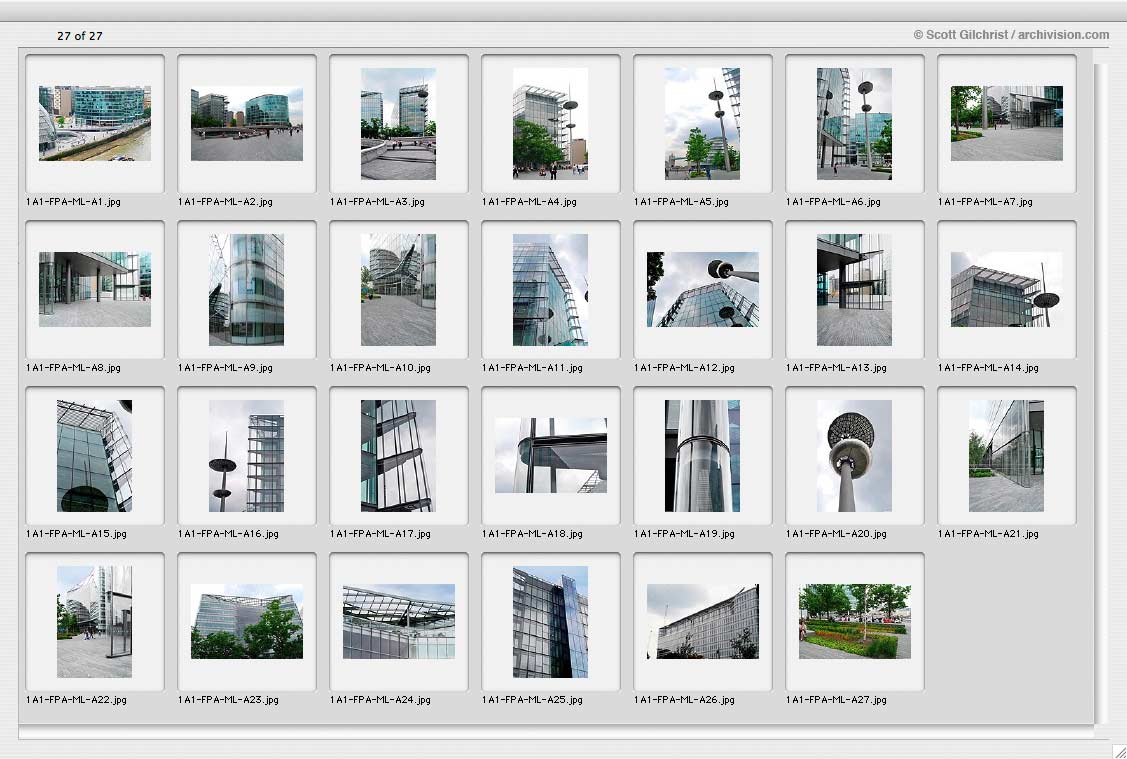The height and width of the screenshot is (759, 1127).
Task: Click the file name text 1A1-FPA-ML-A10.jpg
Action: click(x=380, y=368)
